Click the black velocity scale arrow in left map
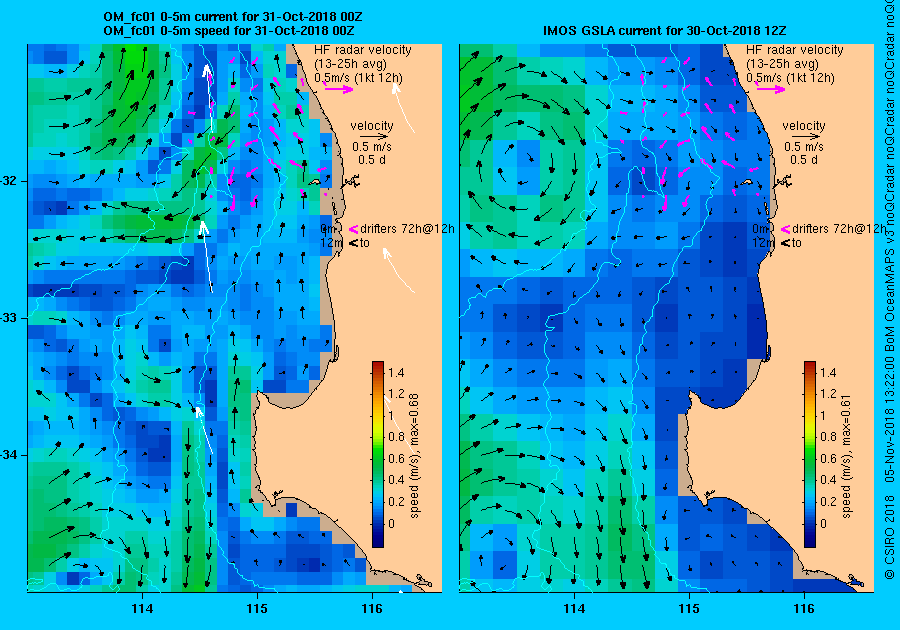900x630 pixels. (372, 137)
